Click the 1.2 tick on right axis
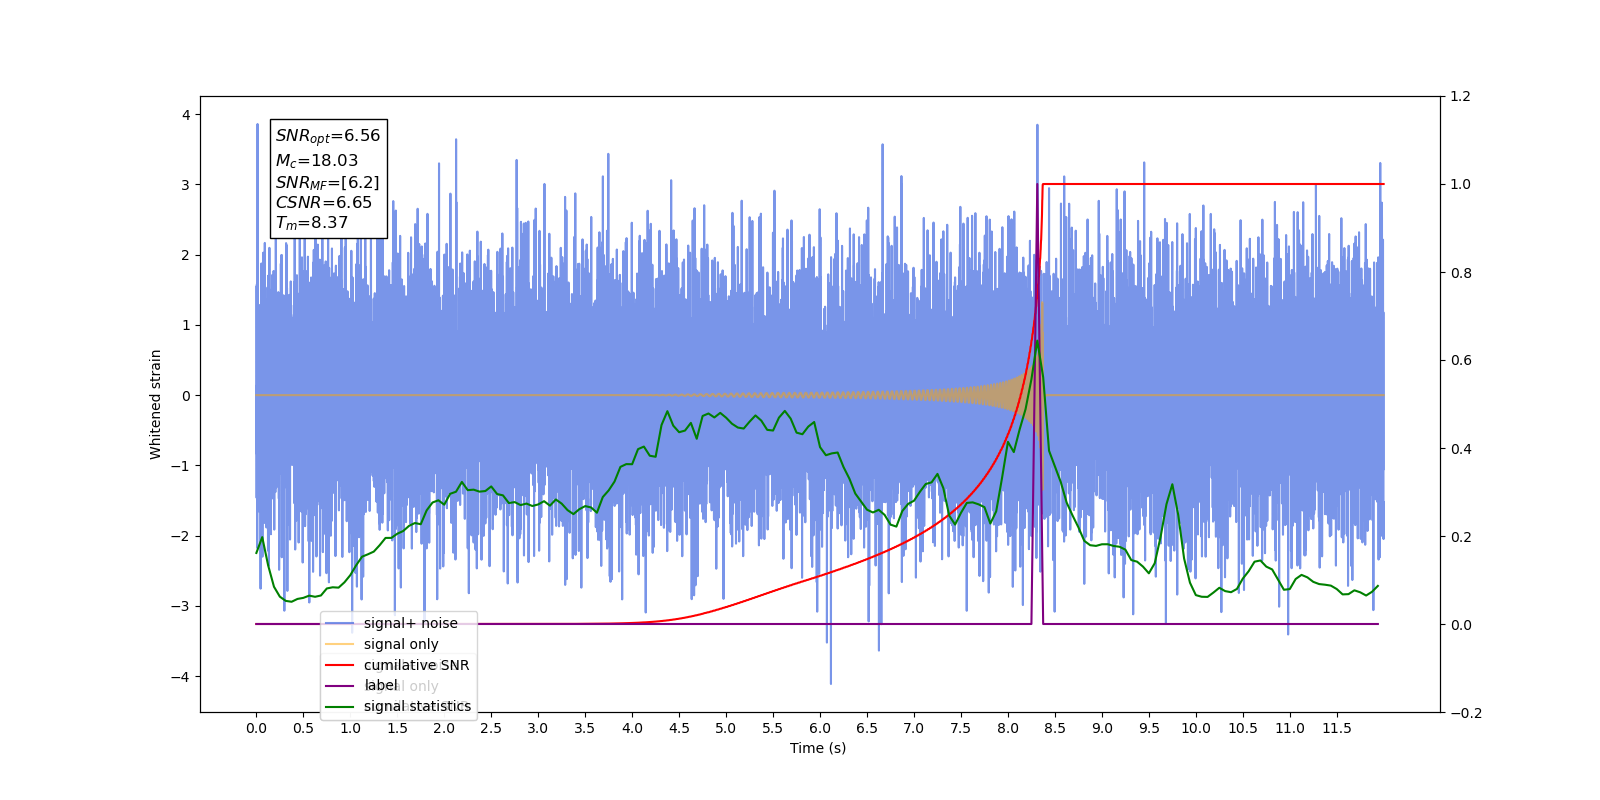 click(1460, 96)
